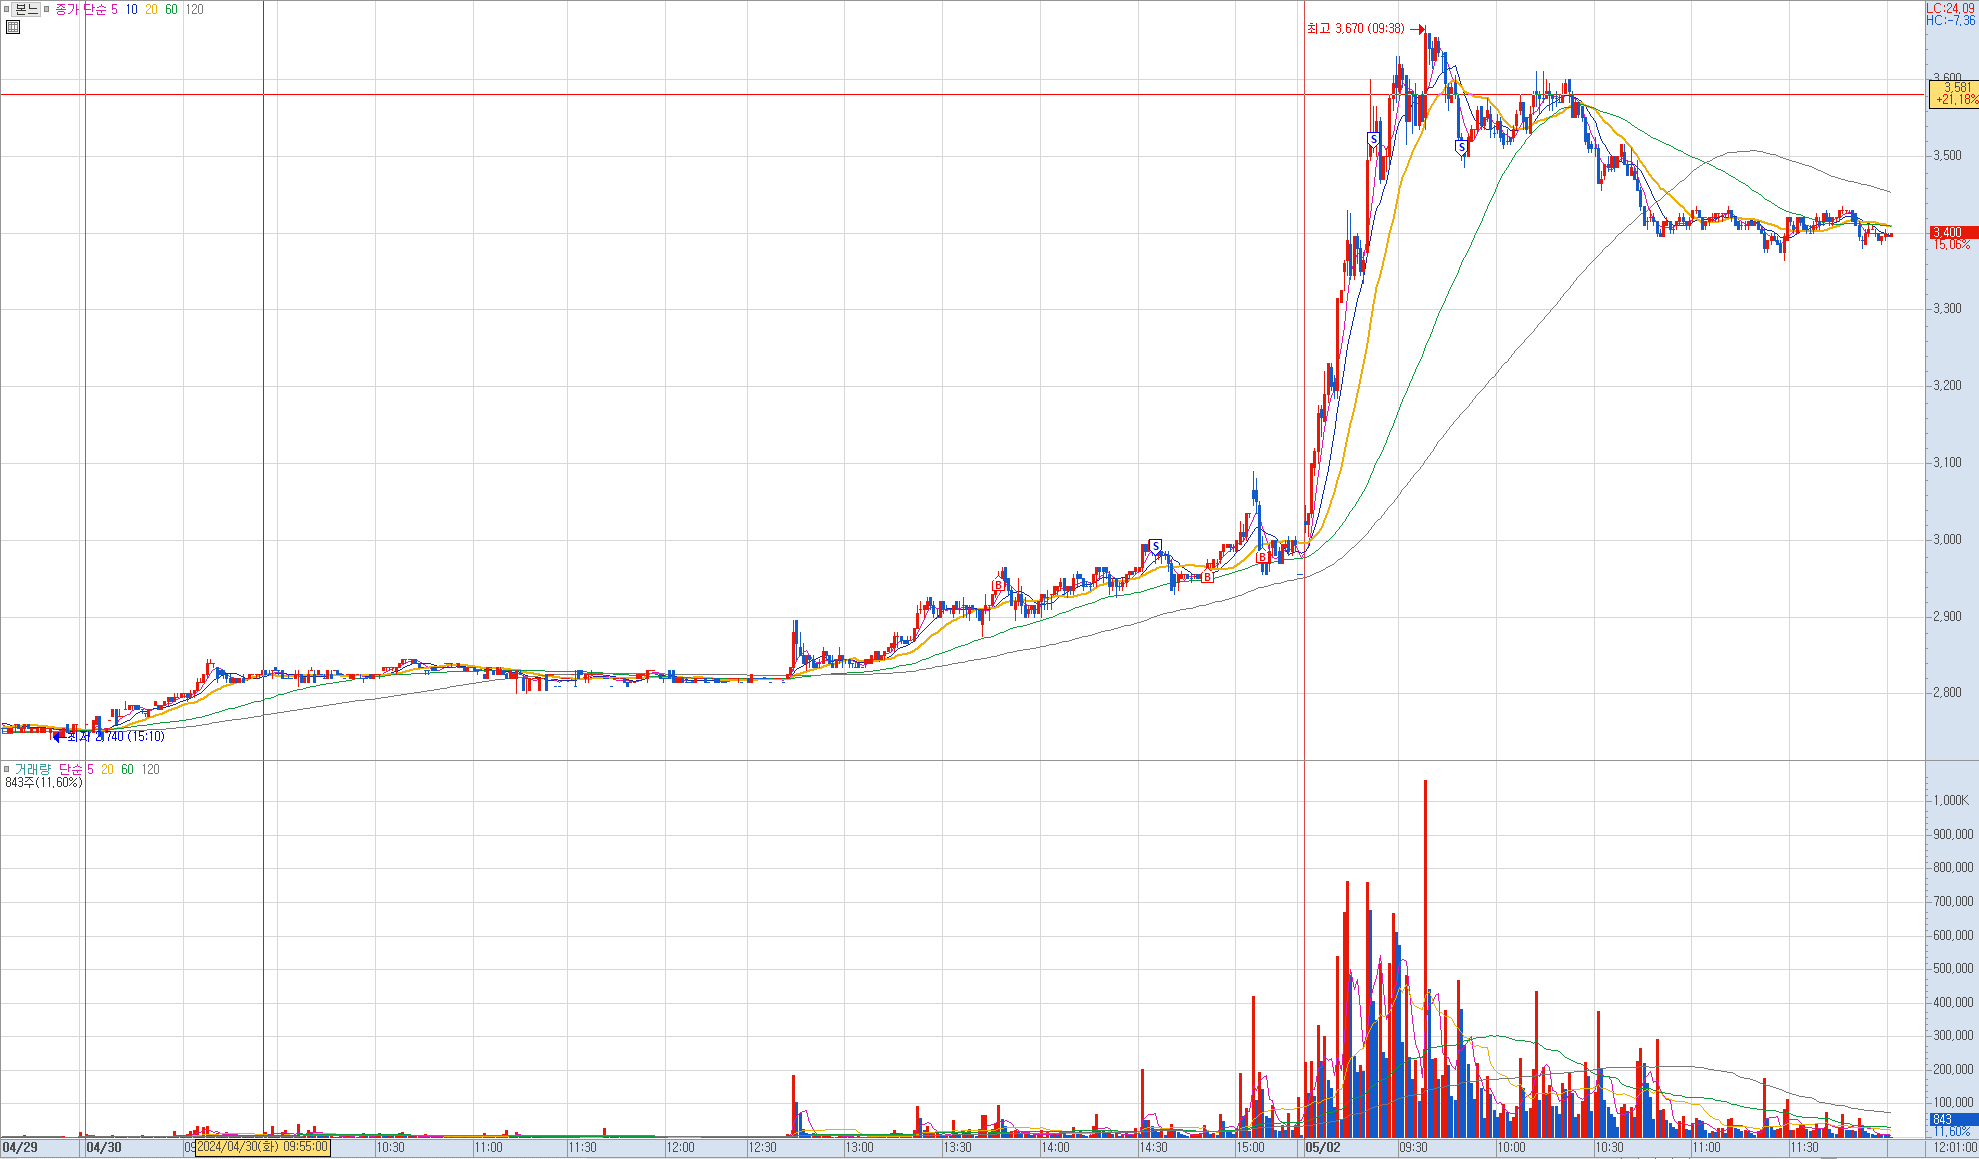Click the red B buy marker right of 15:00
This screenshot has height=1159, width=1979.
(x=1262, y=557)
